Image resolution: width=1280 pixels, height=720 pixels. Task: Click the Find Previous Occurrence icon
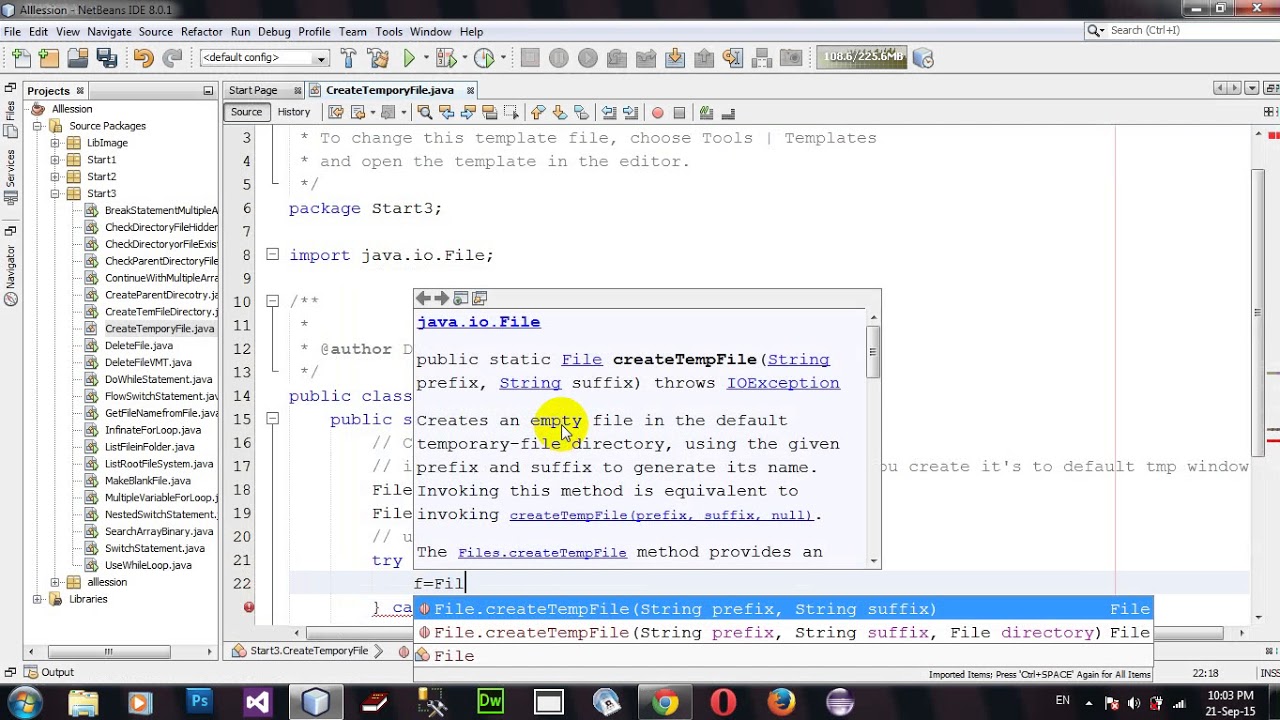pos(447,112)
